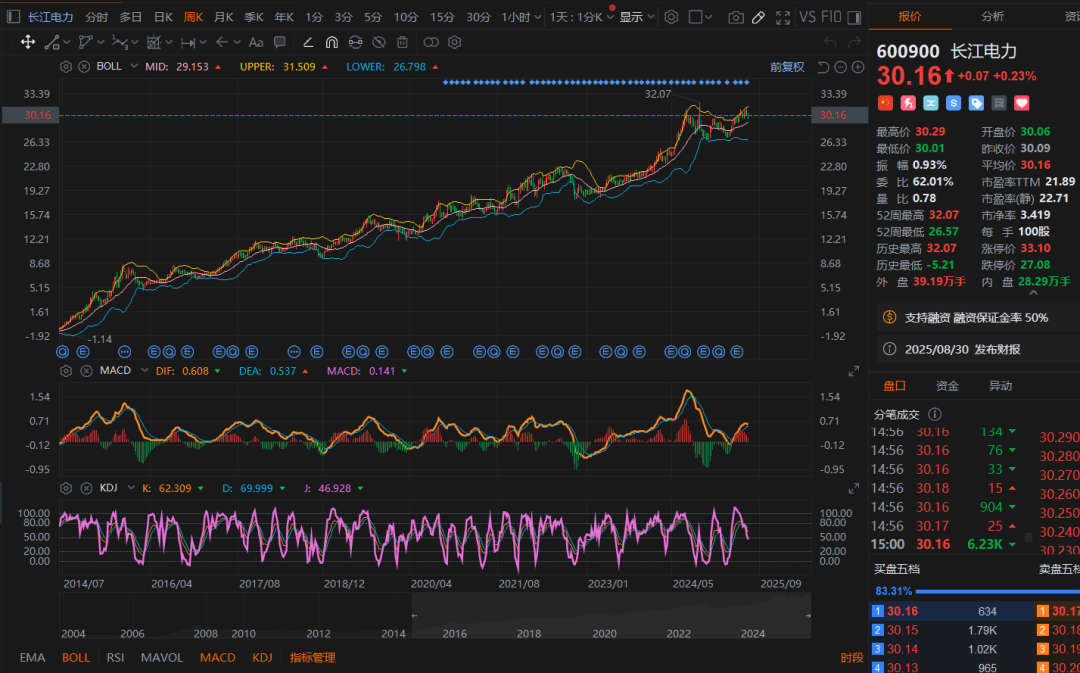The image size is (1080, 673).
Task: Add a comment bubble note
Action: click(x=280, y=43)
